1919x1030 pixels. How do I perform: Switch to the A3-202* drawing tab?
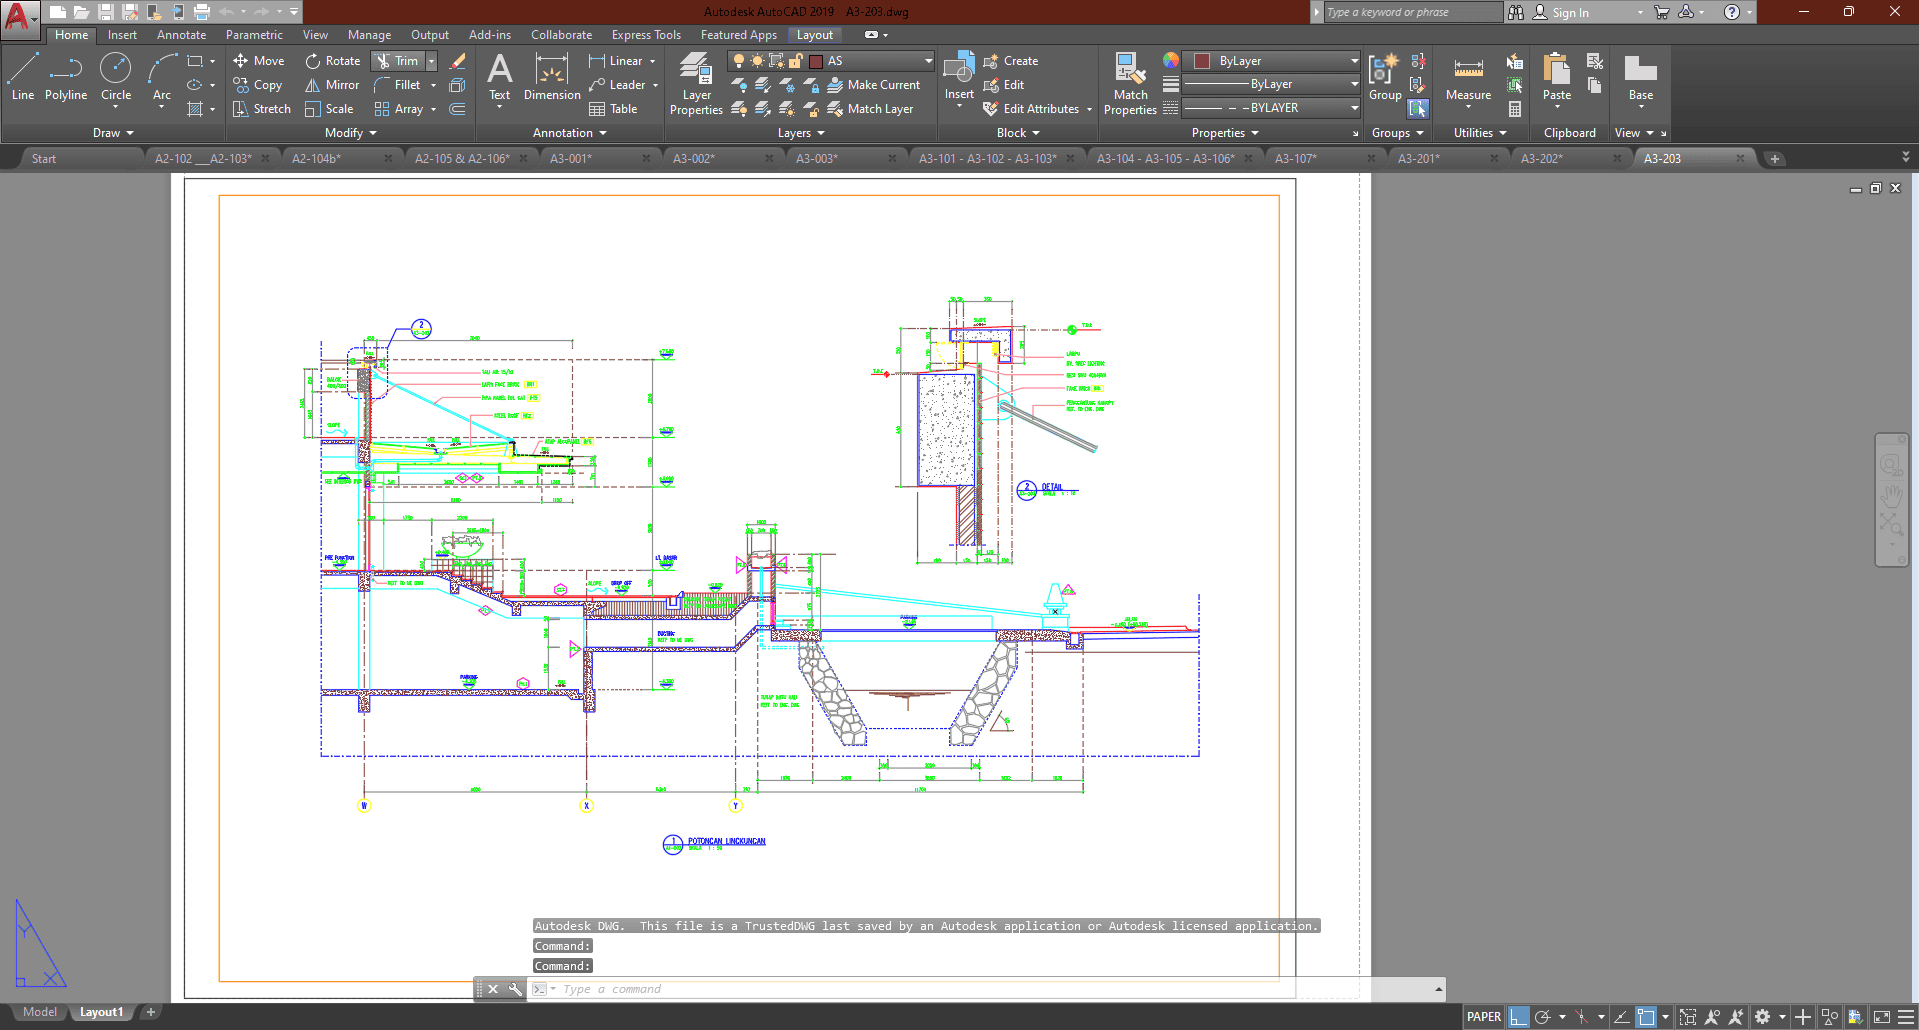(x=1541, y=159)
